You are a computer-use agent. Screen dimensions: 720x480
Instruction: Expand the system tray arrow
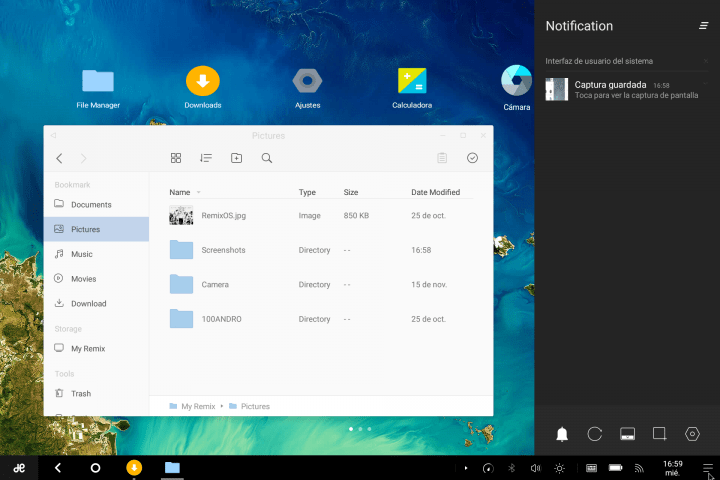[466, 469]
